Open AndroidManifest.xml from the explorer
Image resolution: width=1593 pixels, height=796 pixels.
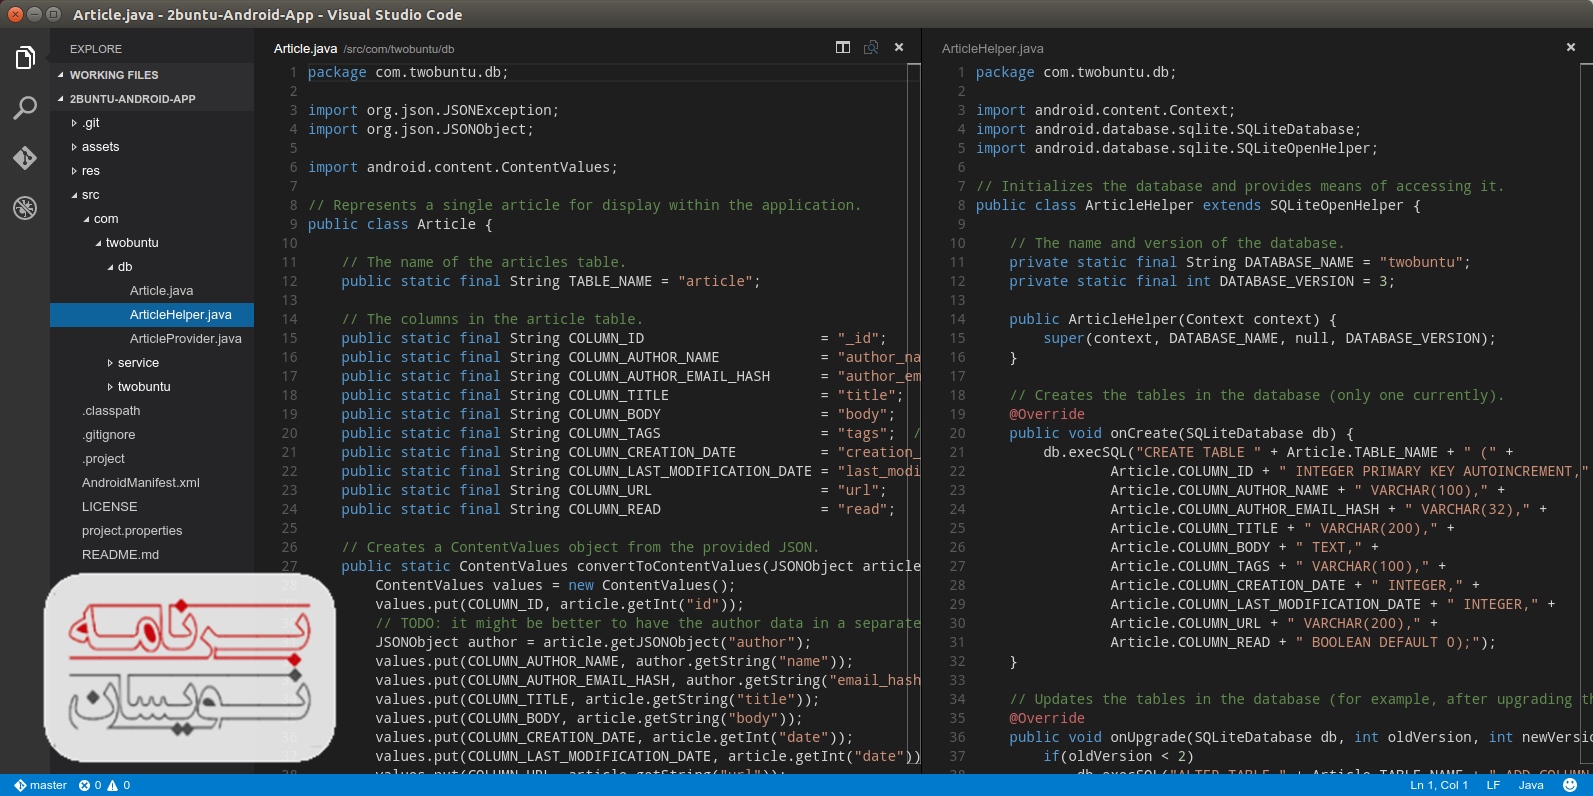[x=140, y=483]
